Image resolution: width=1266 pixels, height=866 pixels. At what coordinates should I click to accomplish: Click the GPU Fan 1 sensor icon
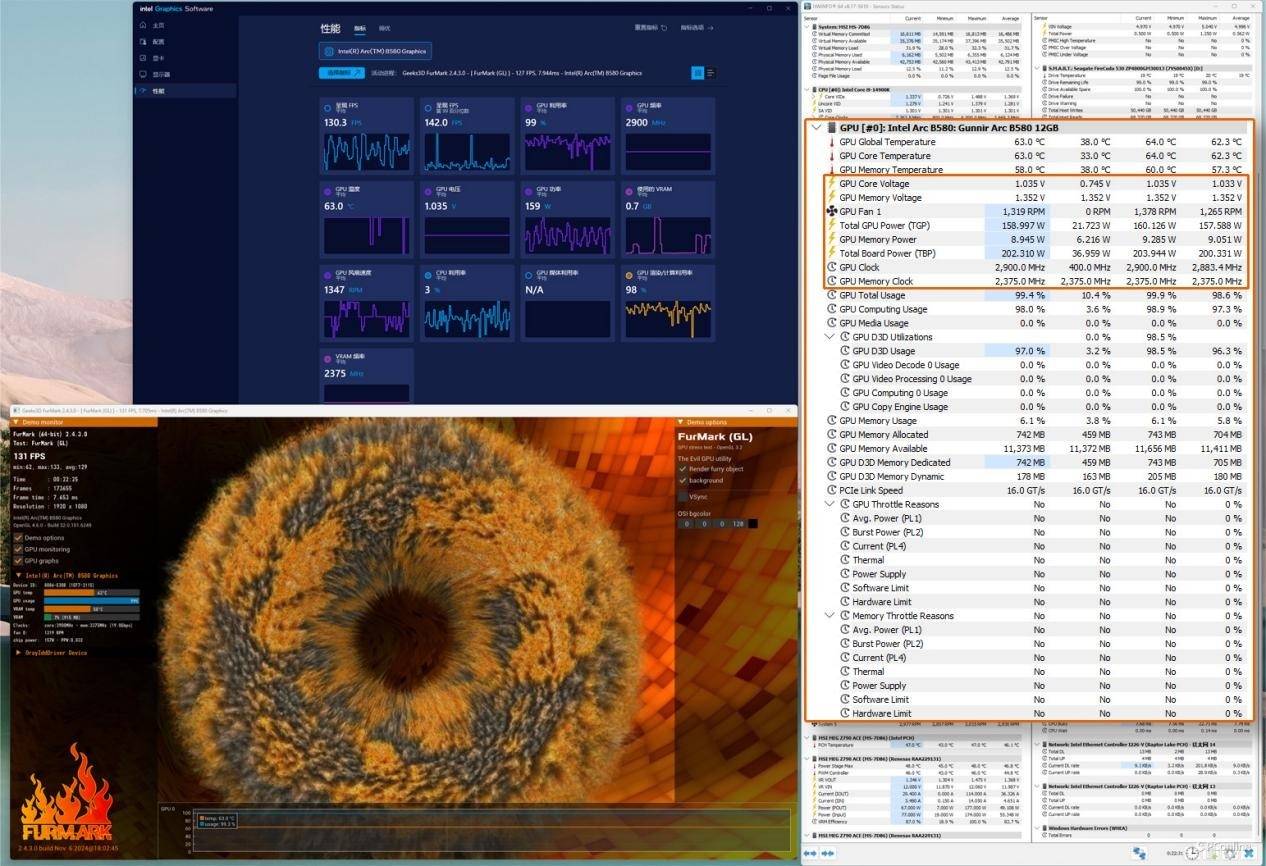pos(831,212)
